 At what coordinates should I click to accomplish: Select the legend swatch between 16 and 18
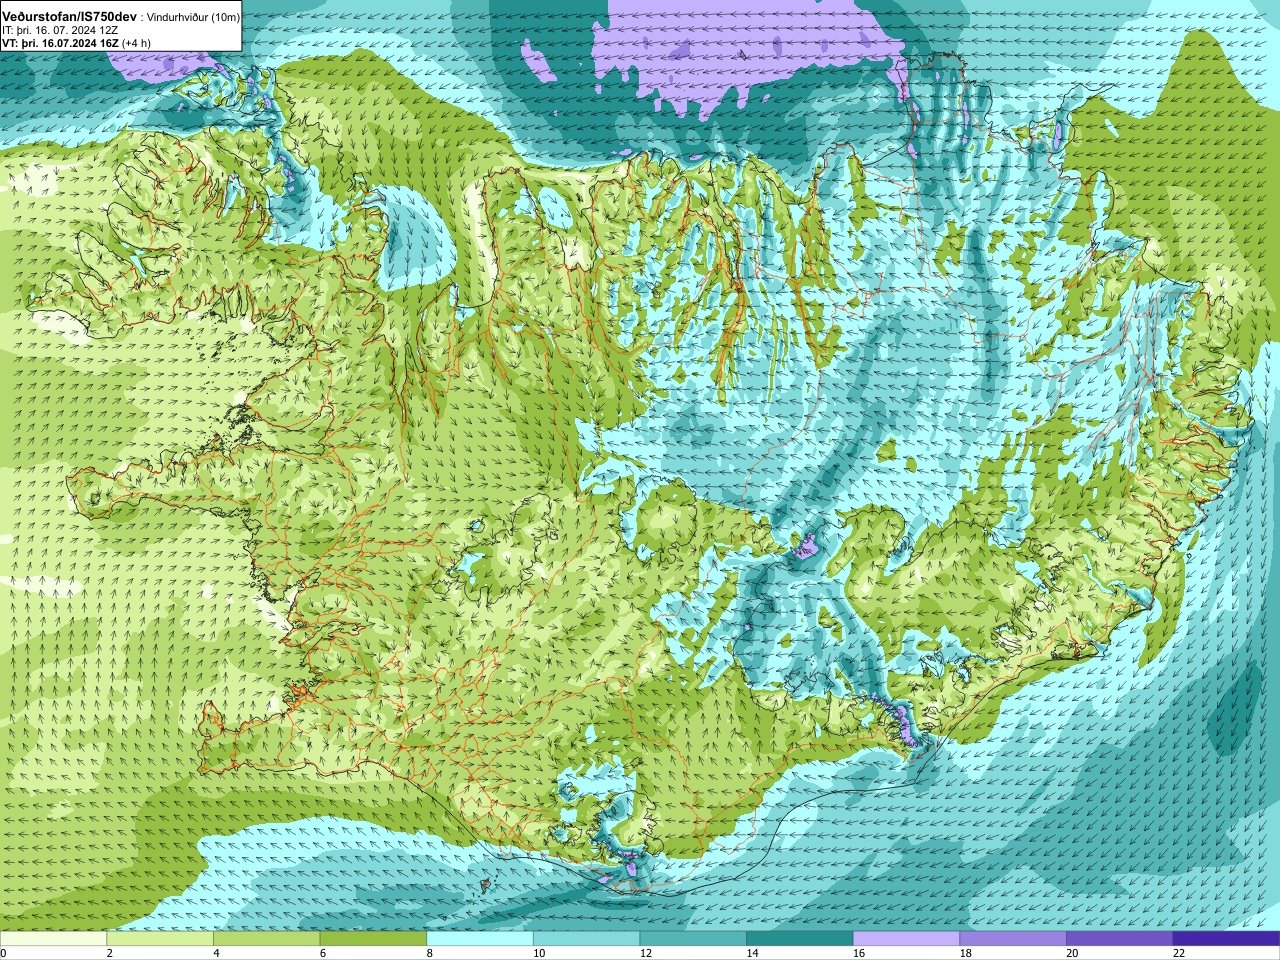point(906,939)
